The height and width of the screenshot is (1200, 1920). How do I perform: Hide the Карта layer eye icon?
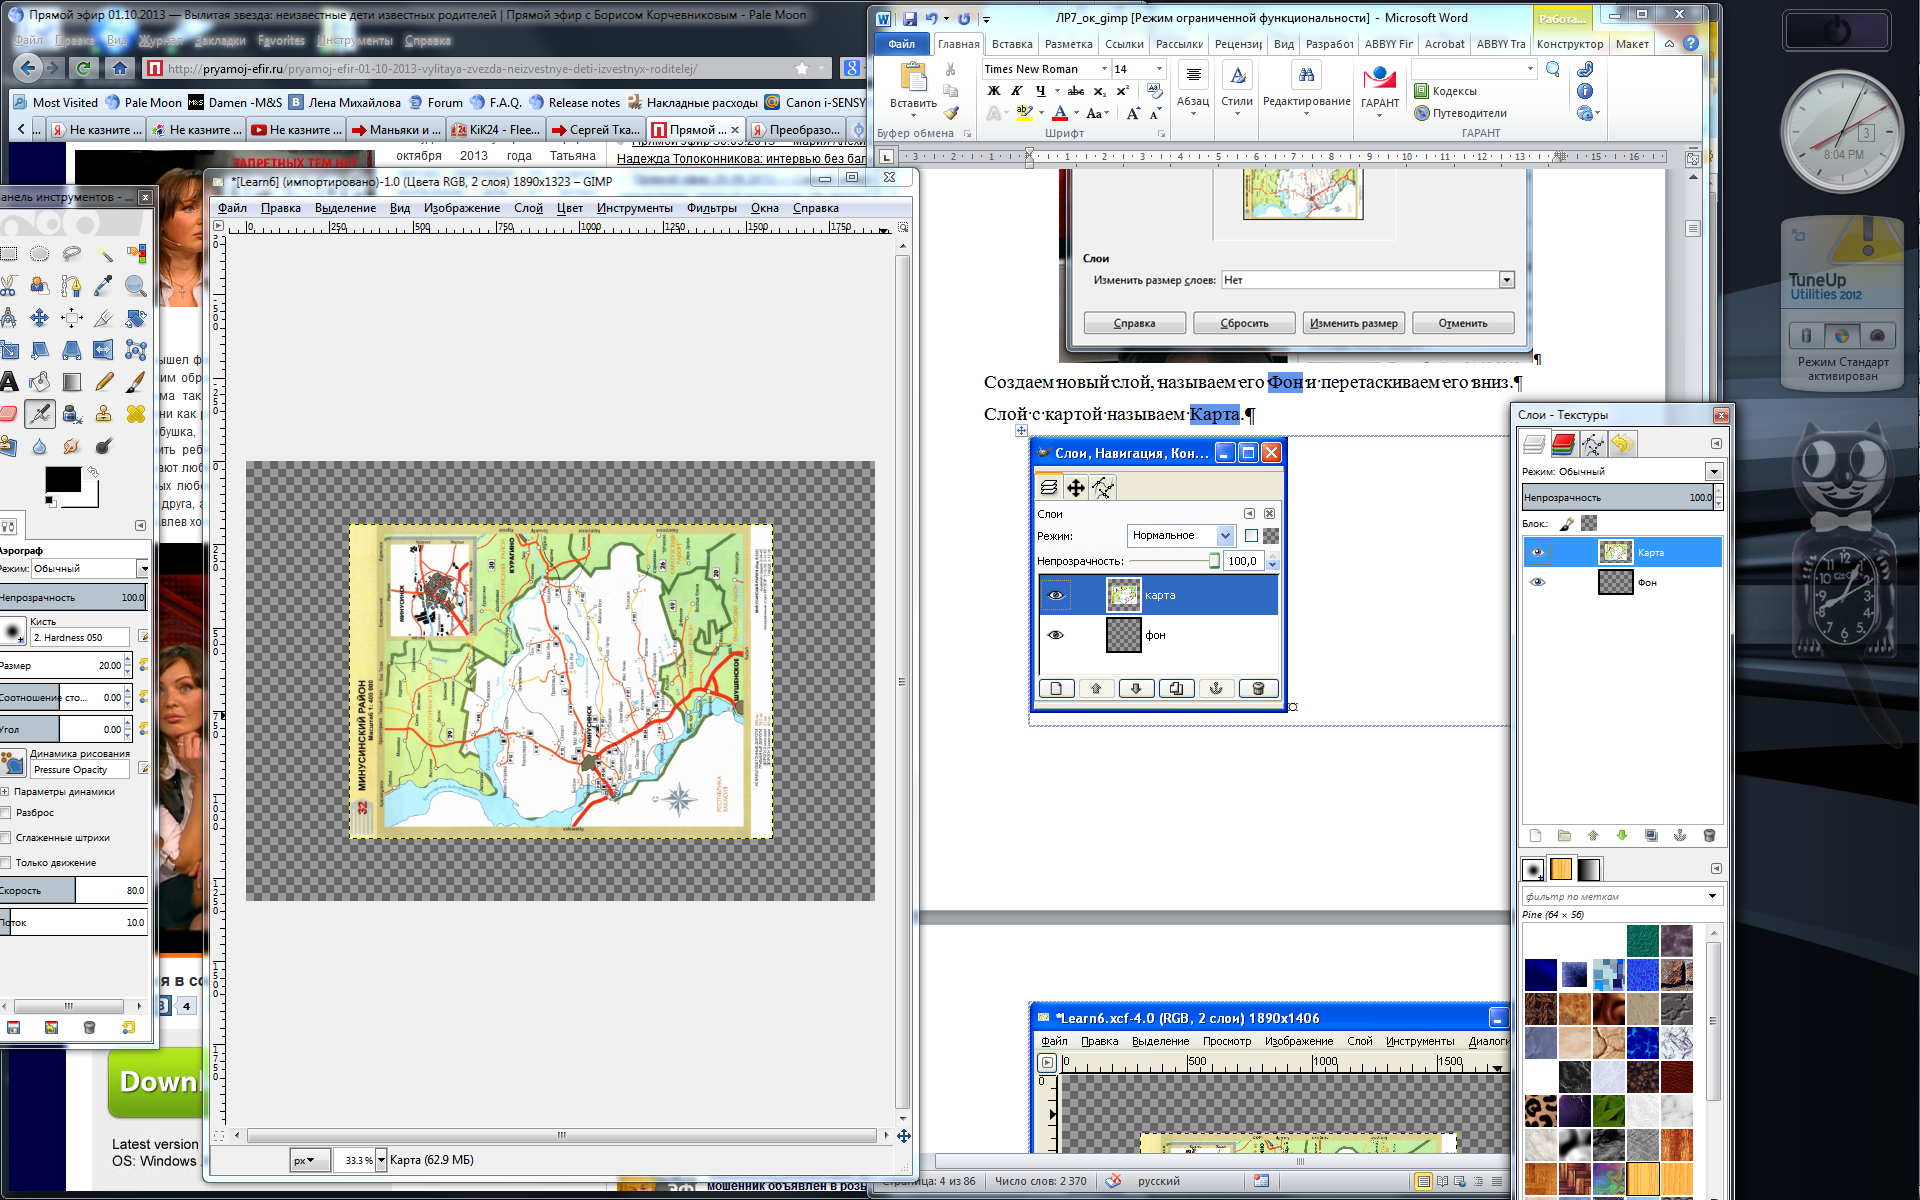coord(1538,552)
